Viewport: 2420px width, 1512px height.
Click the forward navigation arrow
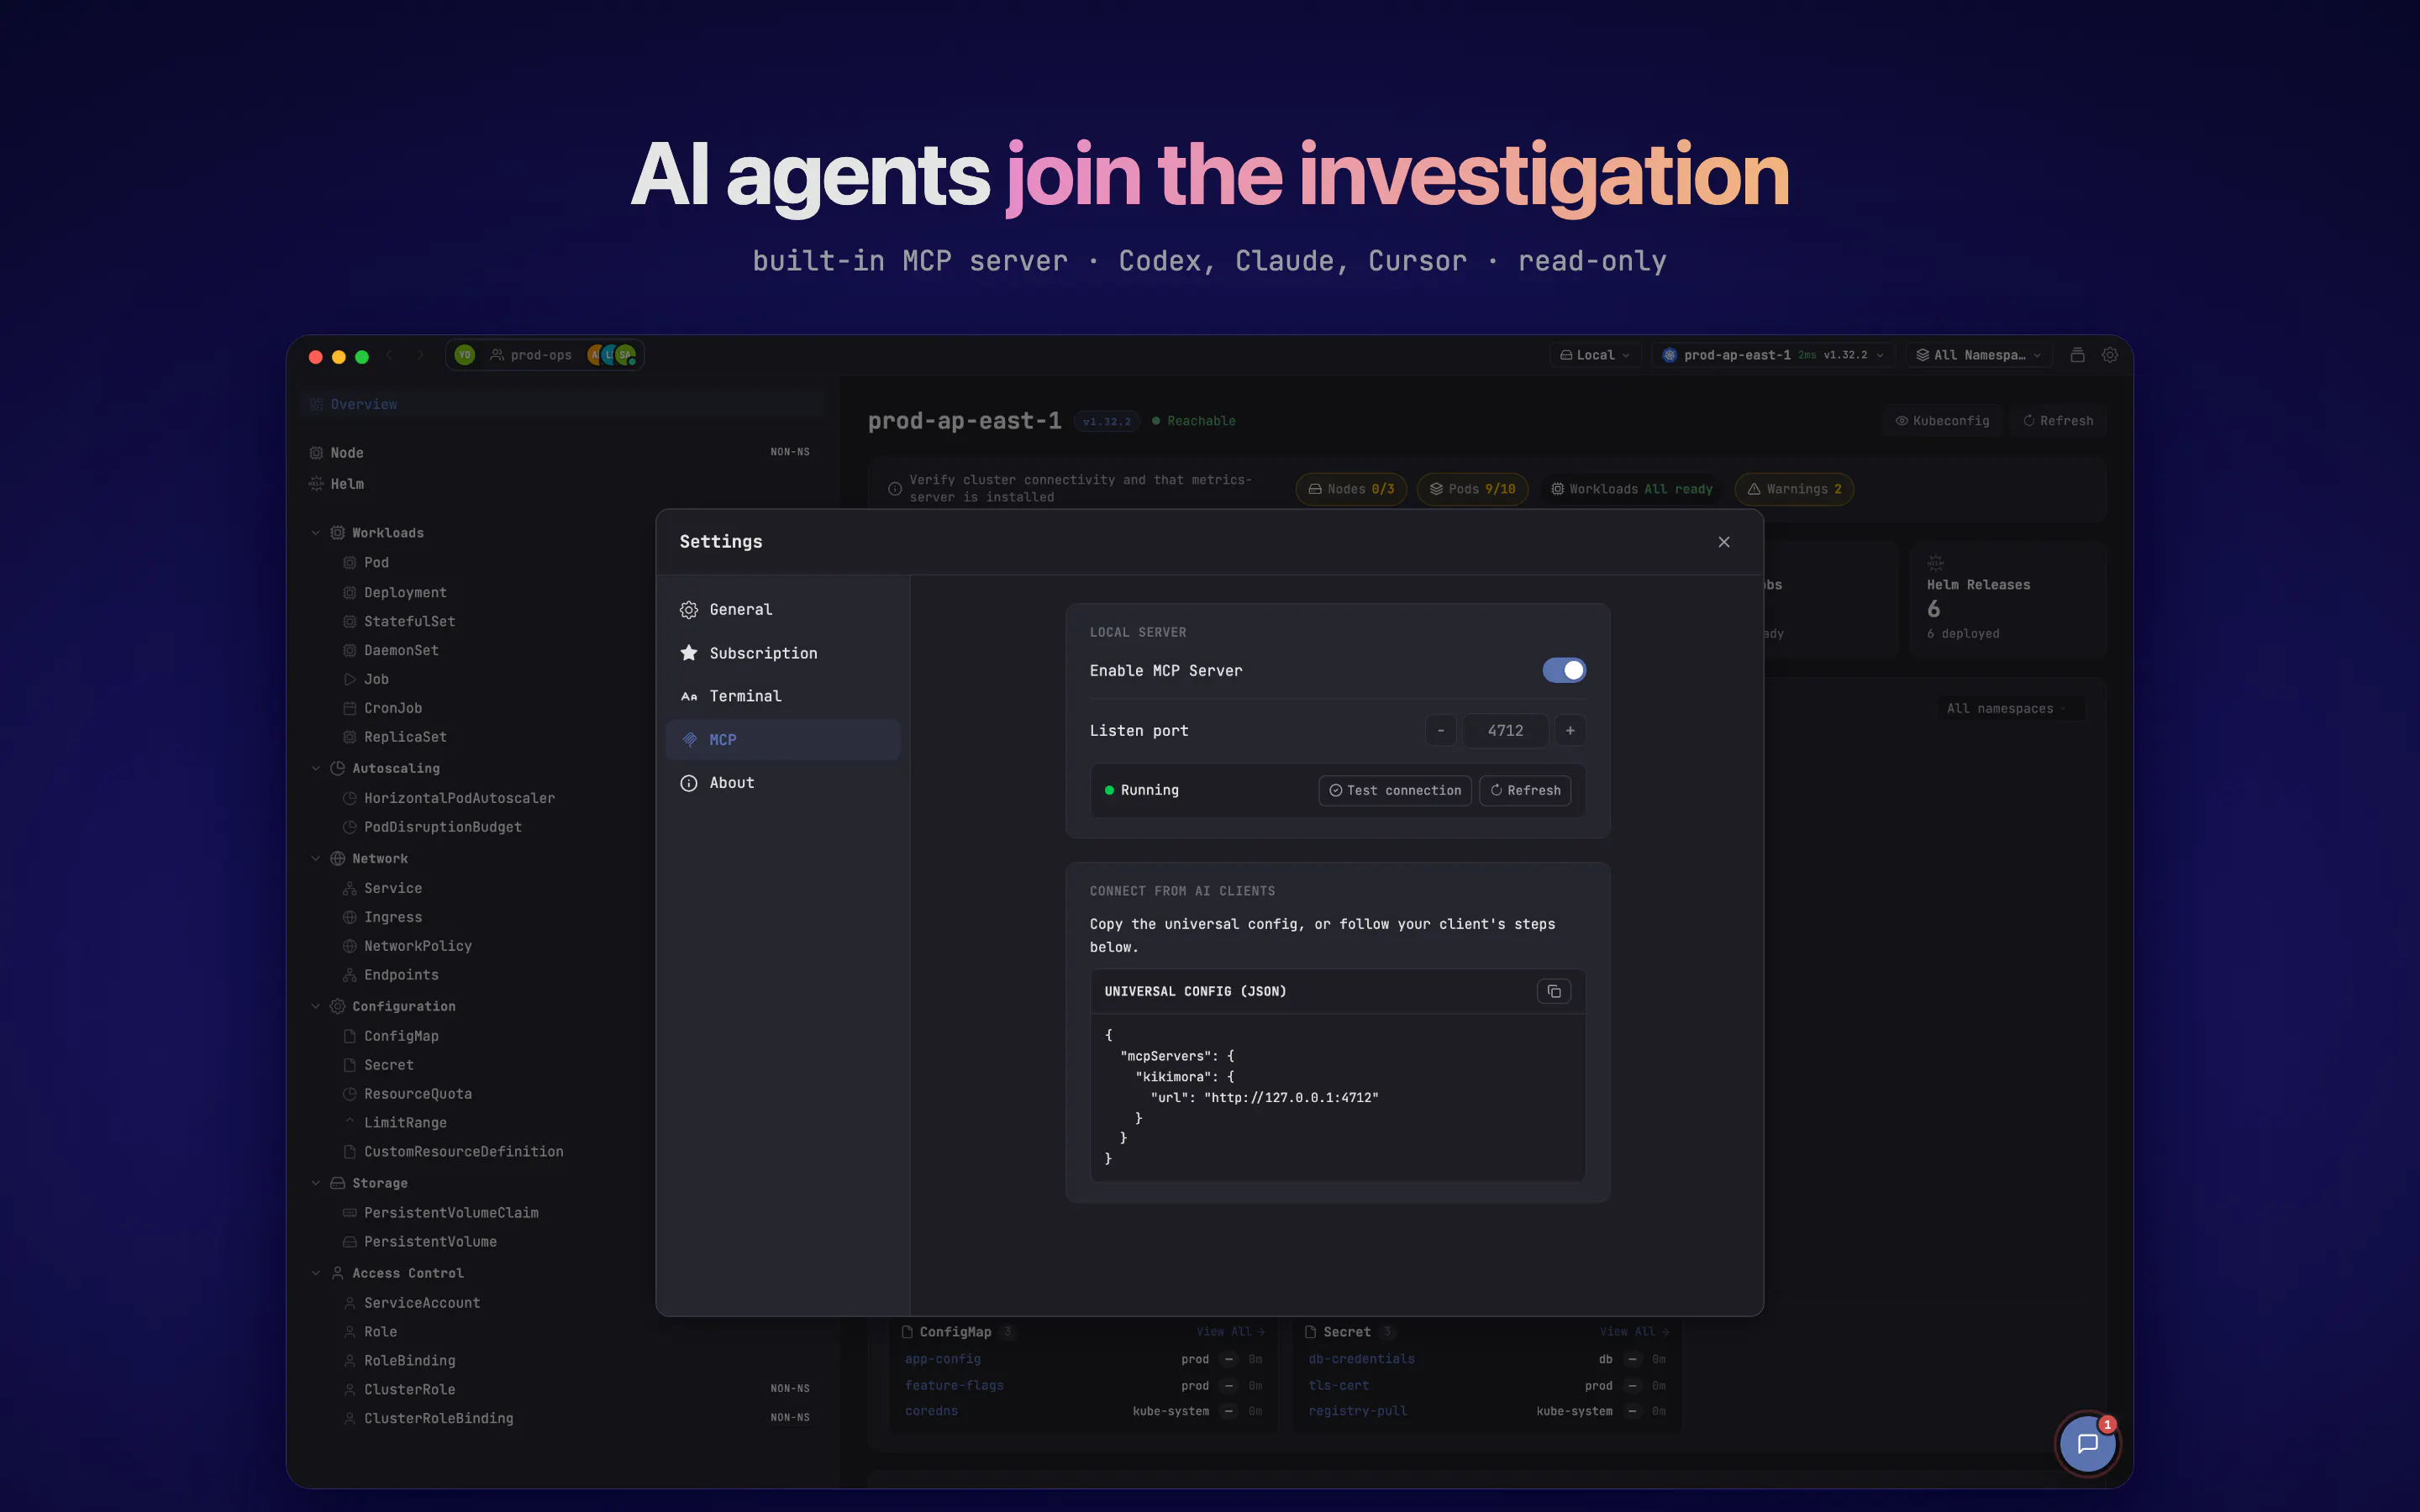coord(420,355)
